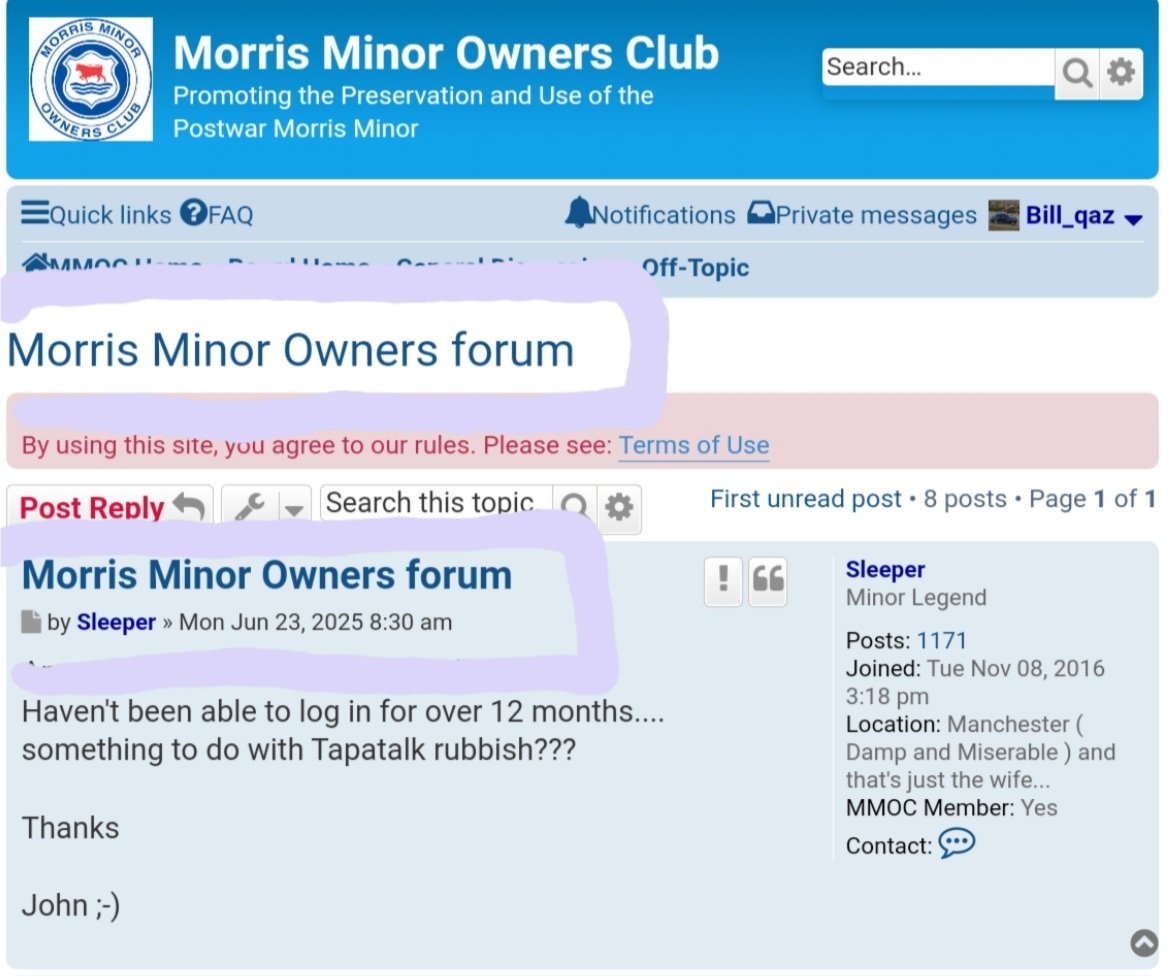Click the small post icon beside 'by Sleeper'
Screen dimensions: 1173x976
click(x=31, y=621)
